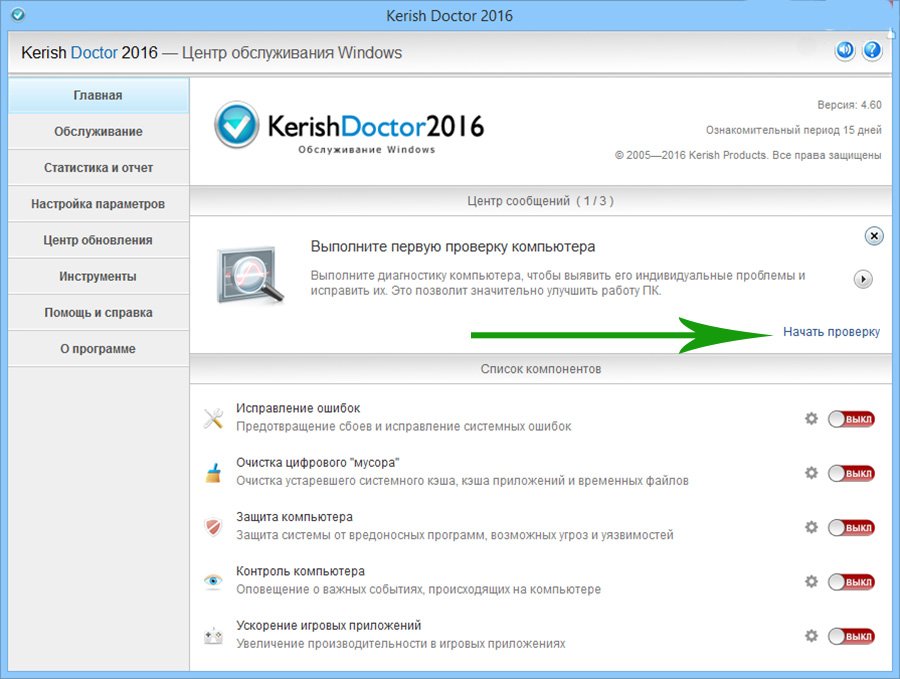Screen dimensions: 900x679
Task: Click the red shield computer protection icon
Action: [x=214, y=527]
